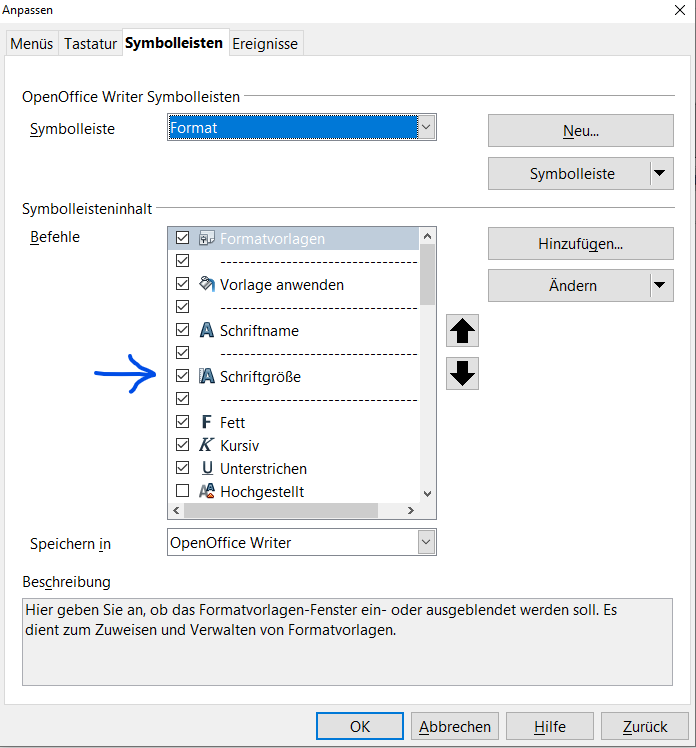This screenshot has height=748, width=696.
Task: Open the Ereignisse tab
Action: click(x=264, y=44)
